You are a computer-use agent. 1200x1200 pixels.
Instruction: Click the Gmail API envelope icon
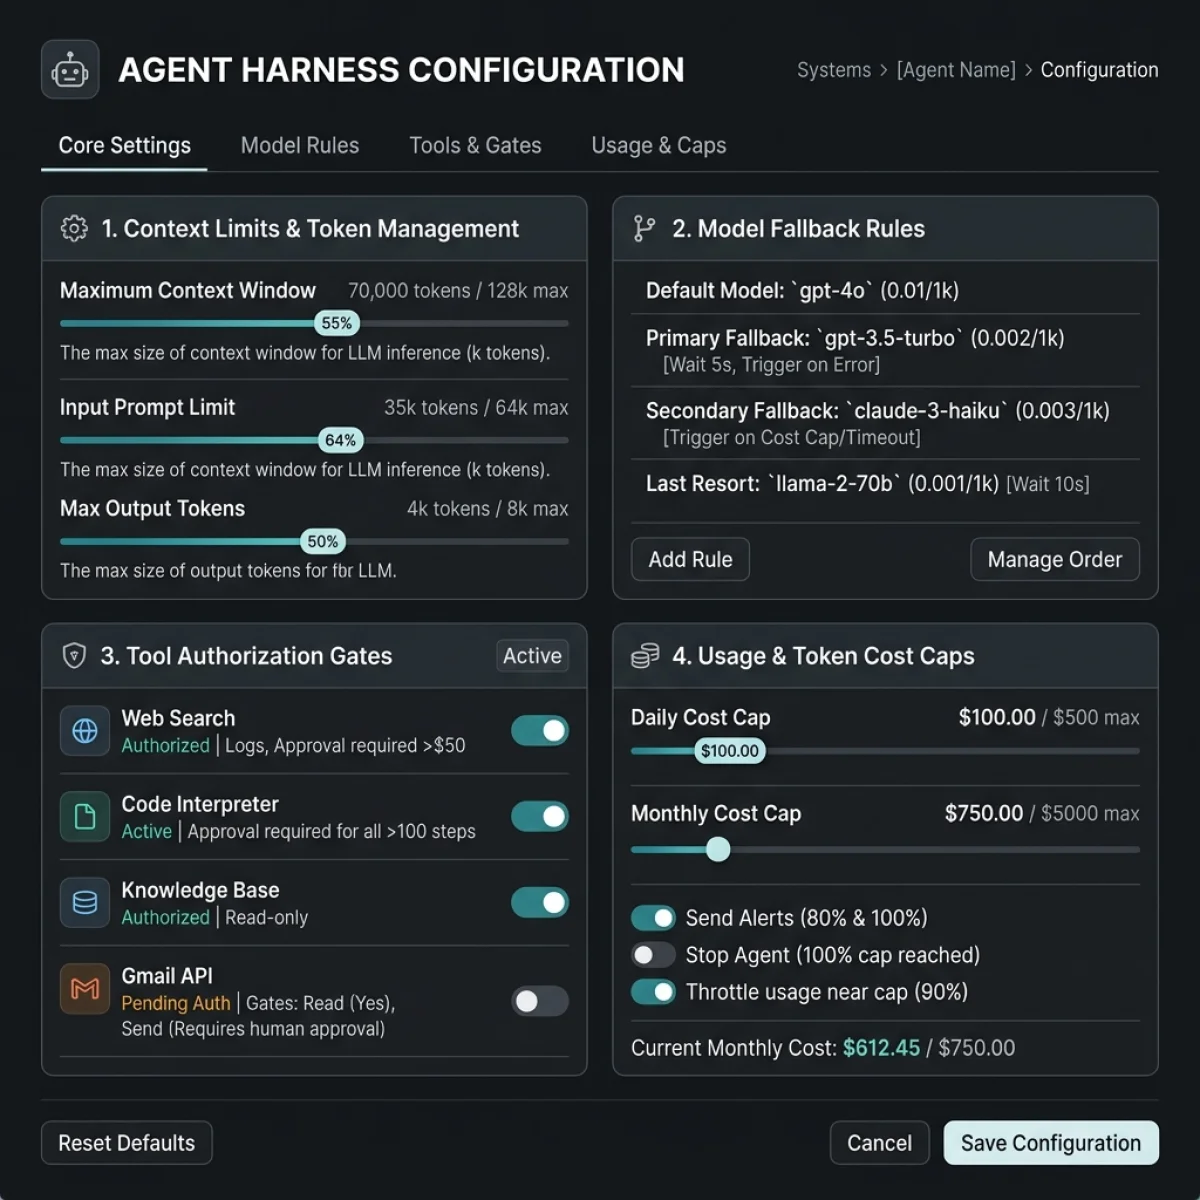coord(85,989)
